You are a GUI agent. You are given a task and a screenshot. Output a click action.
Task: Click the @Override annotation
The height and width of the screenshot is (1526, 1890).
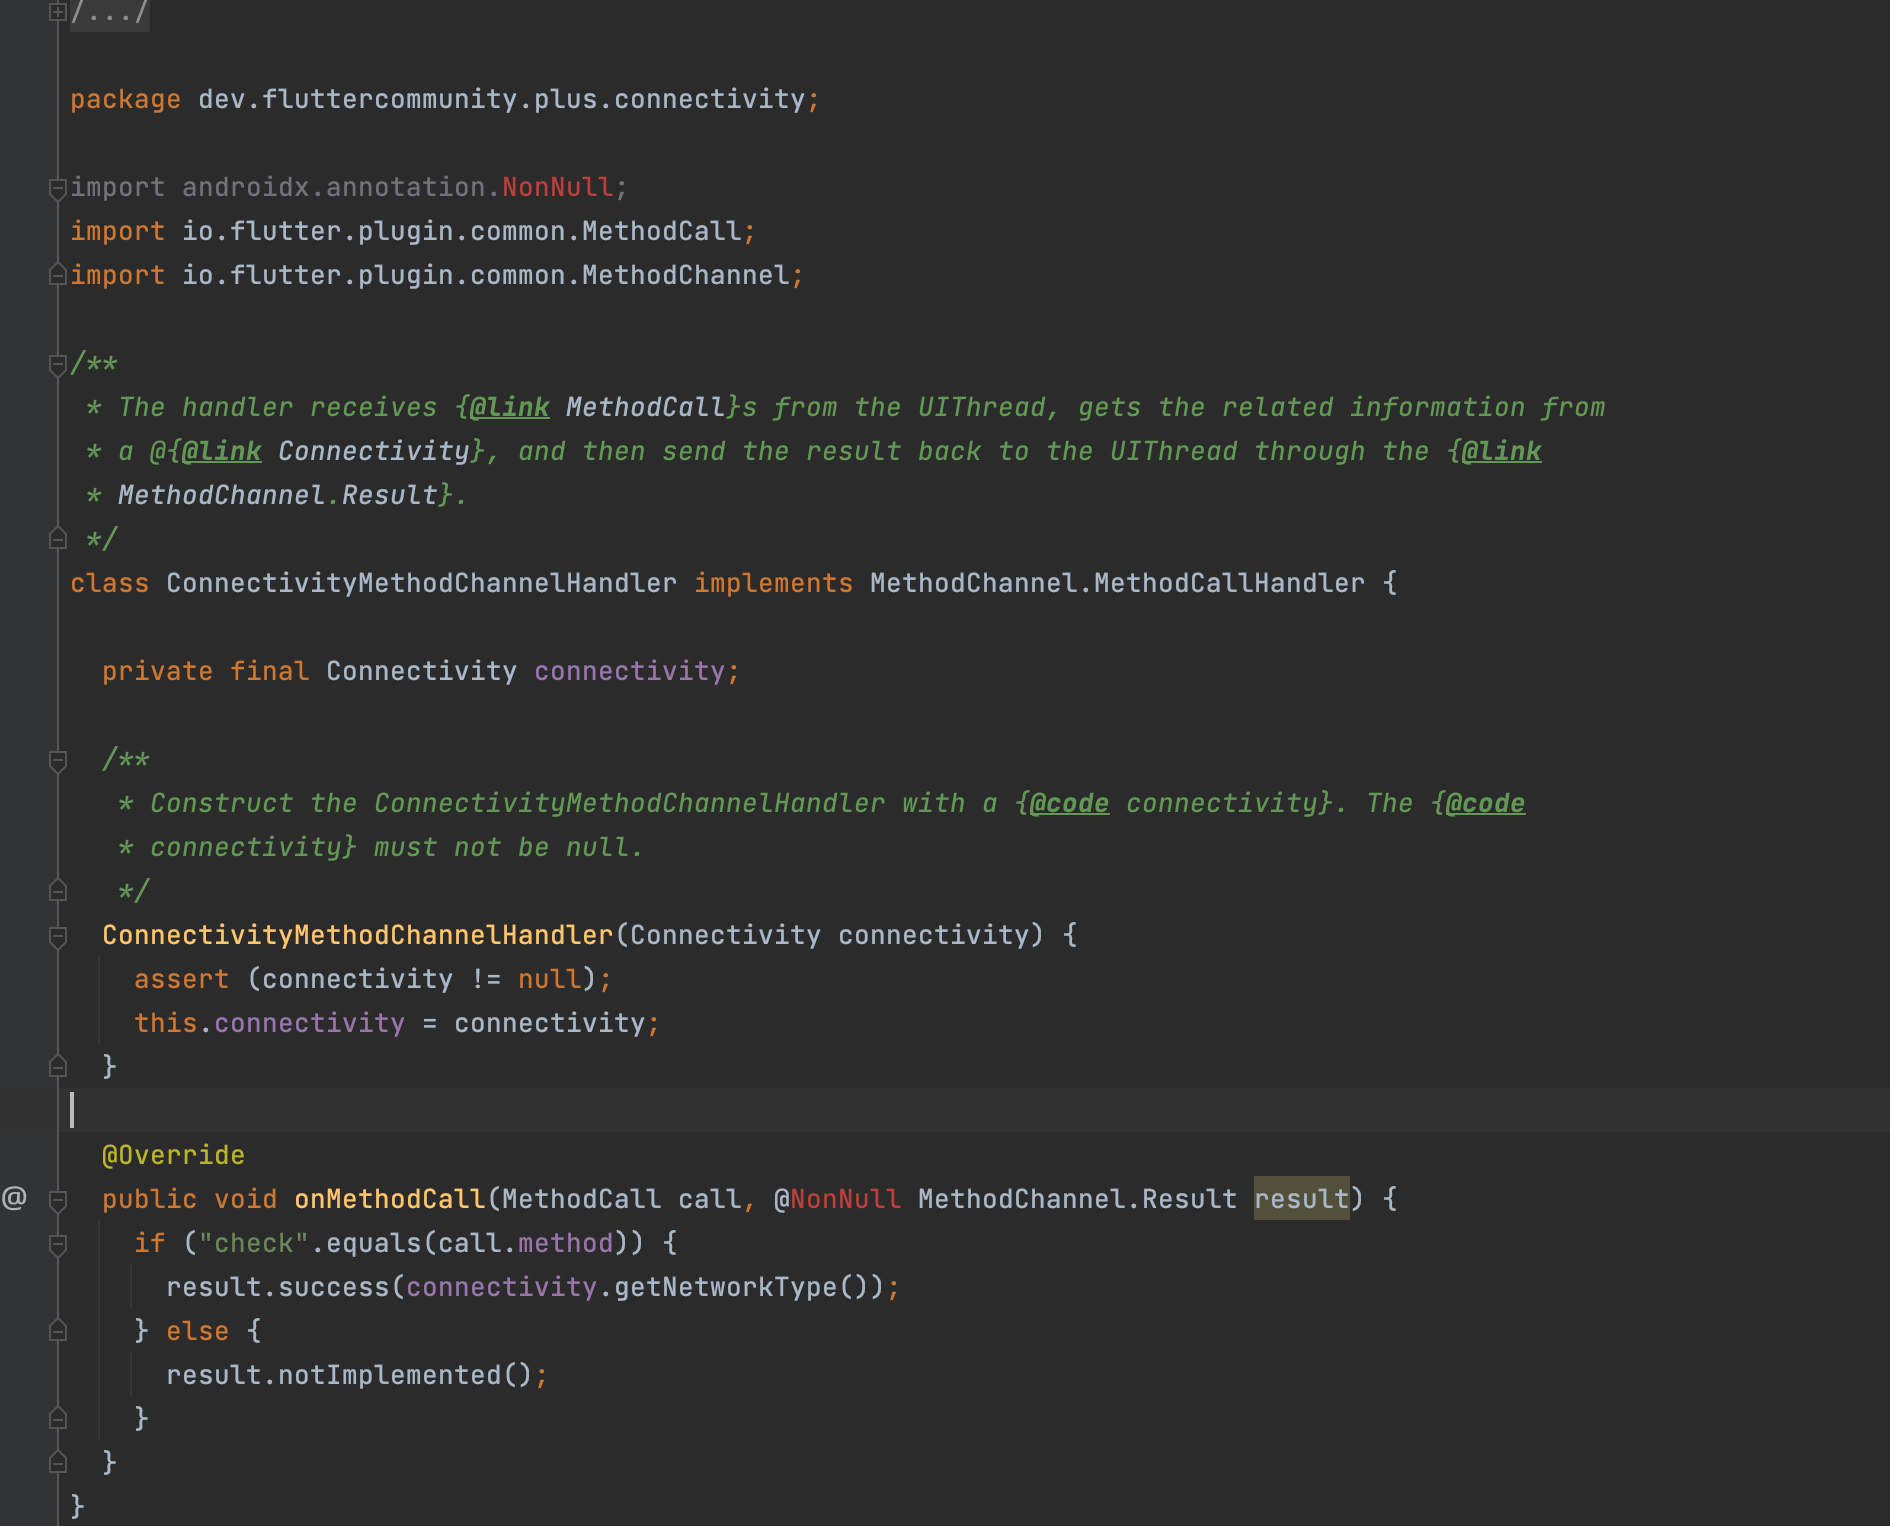tap(173, 1155)
